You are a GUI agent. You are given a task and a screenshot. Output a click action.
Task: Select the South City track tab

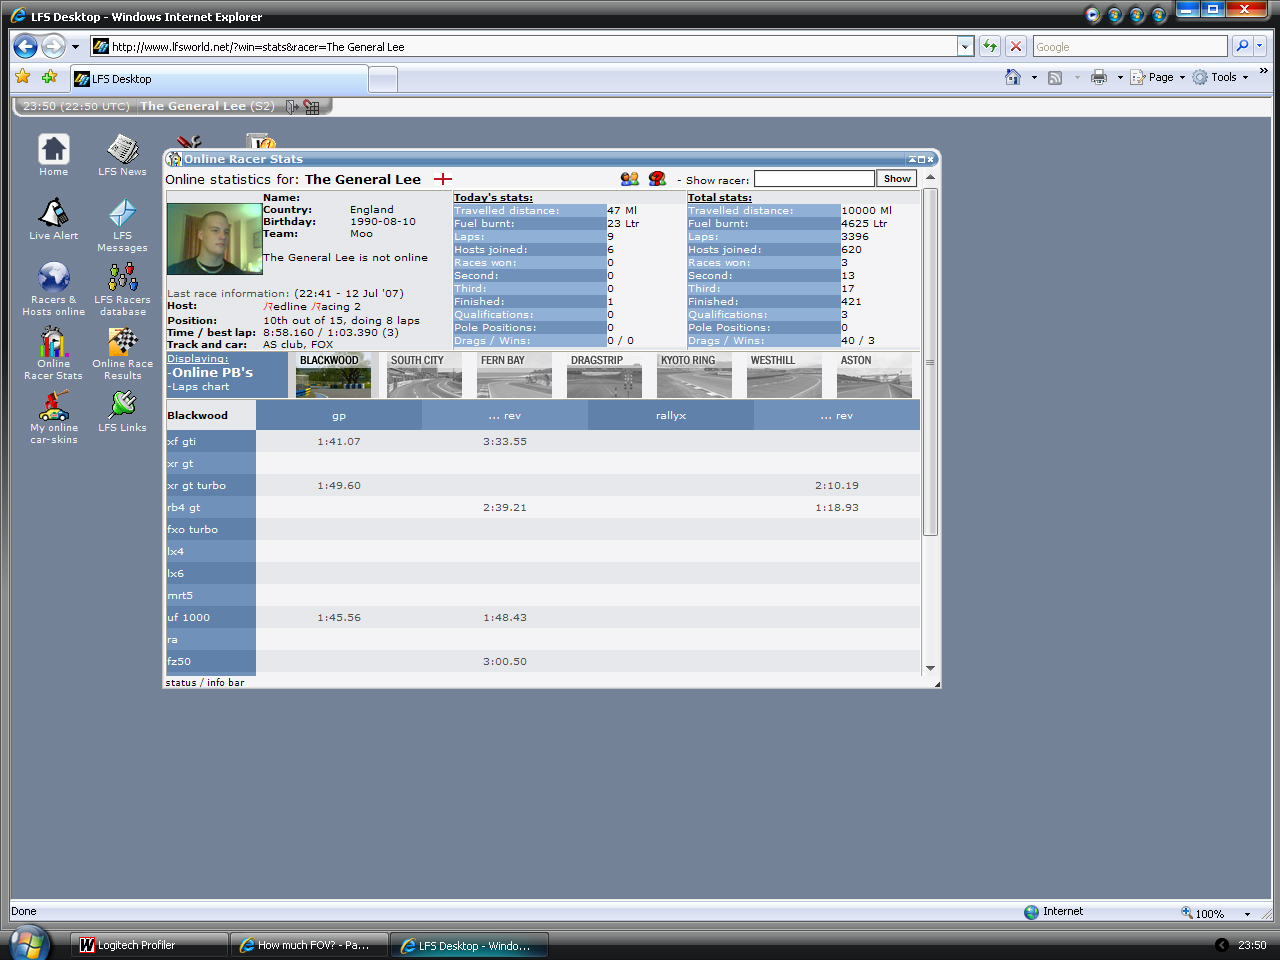pos(424,375)
